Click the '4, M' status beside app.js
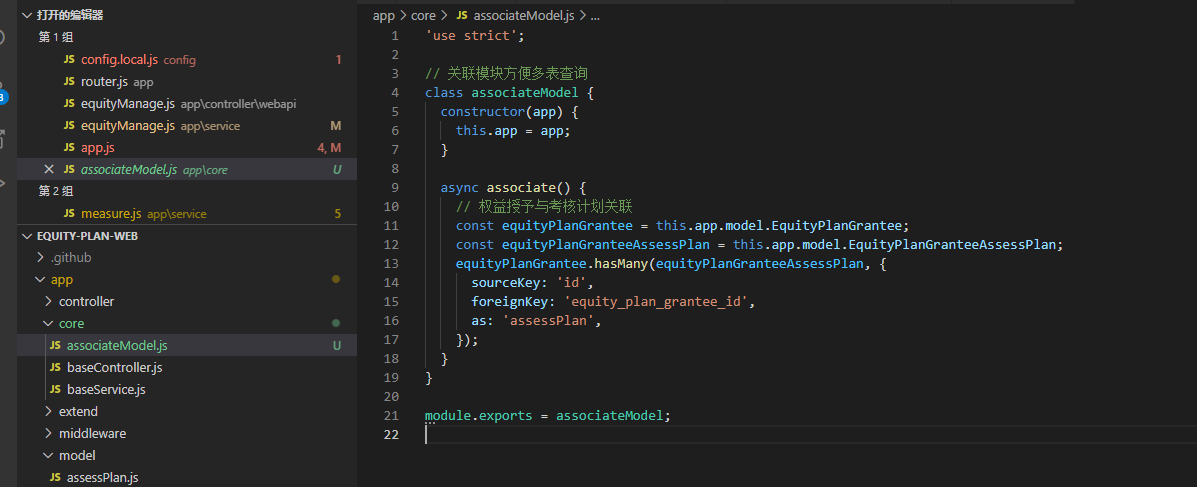 [x=329, y=147]
